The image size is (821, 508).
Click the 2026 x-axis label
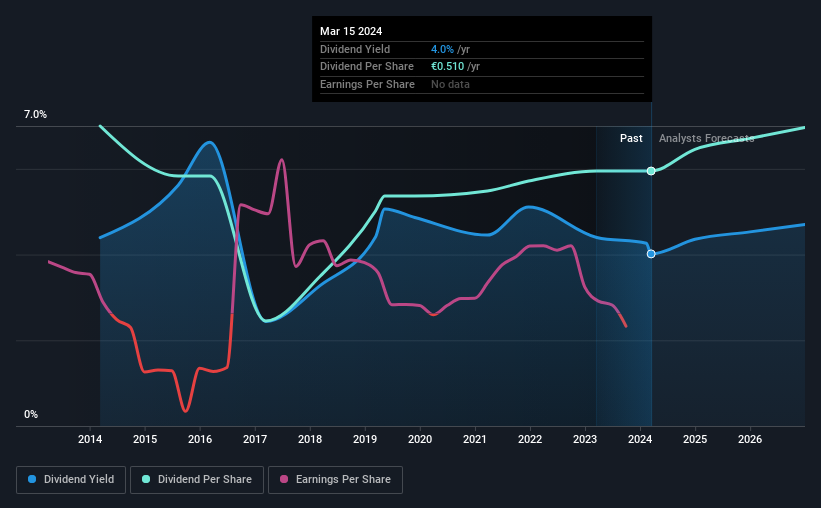750,439
